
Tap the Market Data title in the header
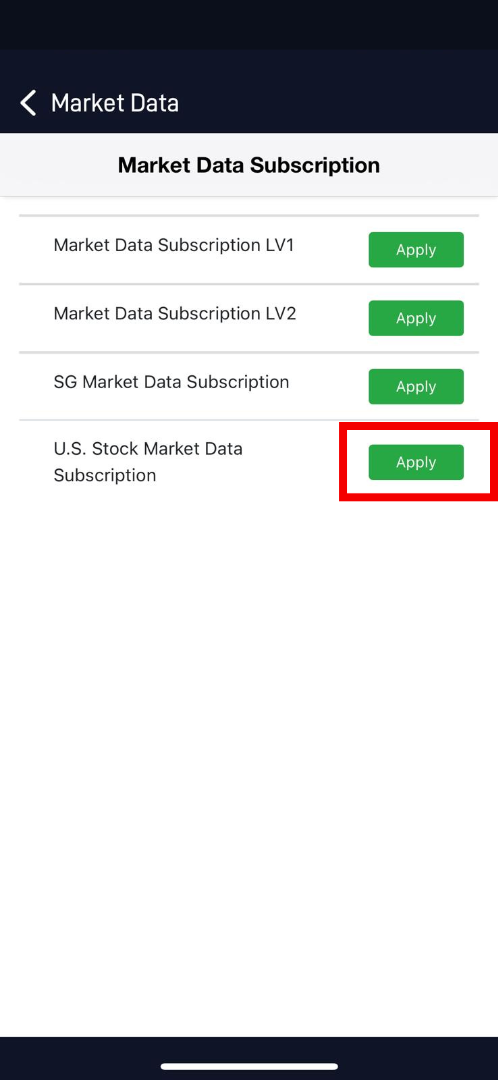coord(114,103)
